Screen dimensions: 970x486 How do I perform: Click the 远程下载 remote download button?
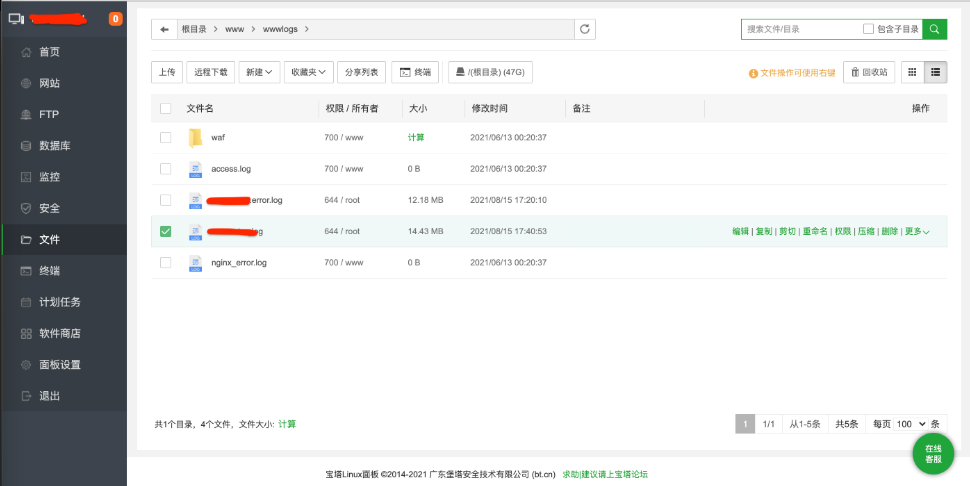tap(211, 72)
